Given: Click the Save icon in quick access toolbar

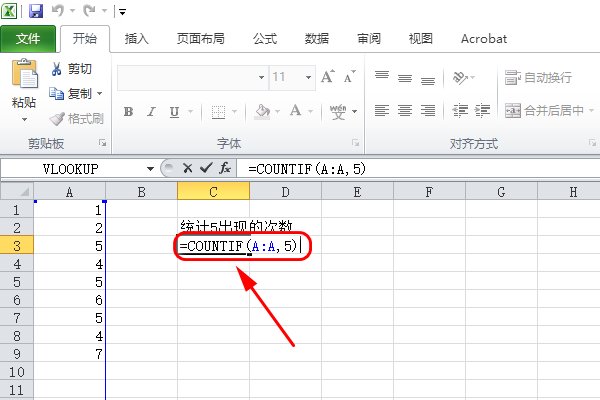Looking at the screenshot, I should (x=36, y=11).
